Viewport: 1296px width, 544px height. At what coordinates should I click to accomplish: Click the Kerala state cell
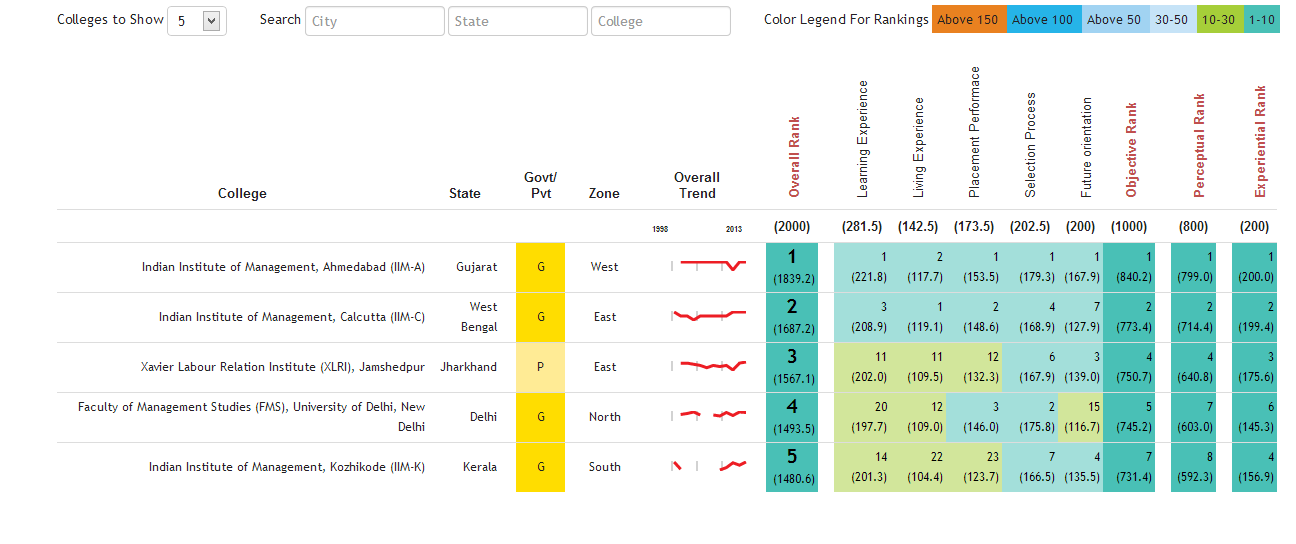[x=480, y=467]
